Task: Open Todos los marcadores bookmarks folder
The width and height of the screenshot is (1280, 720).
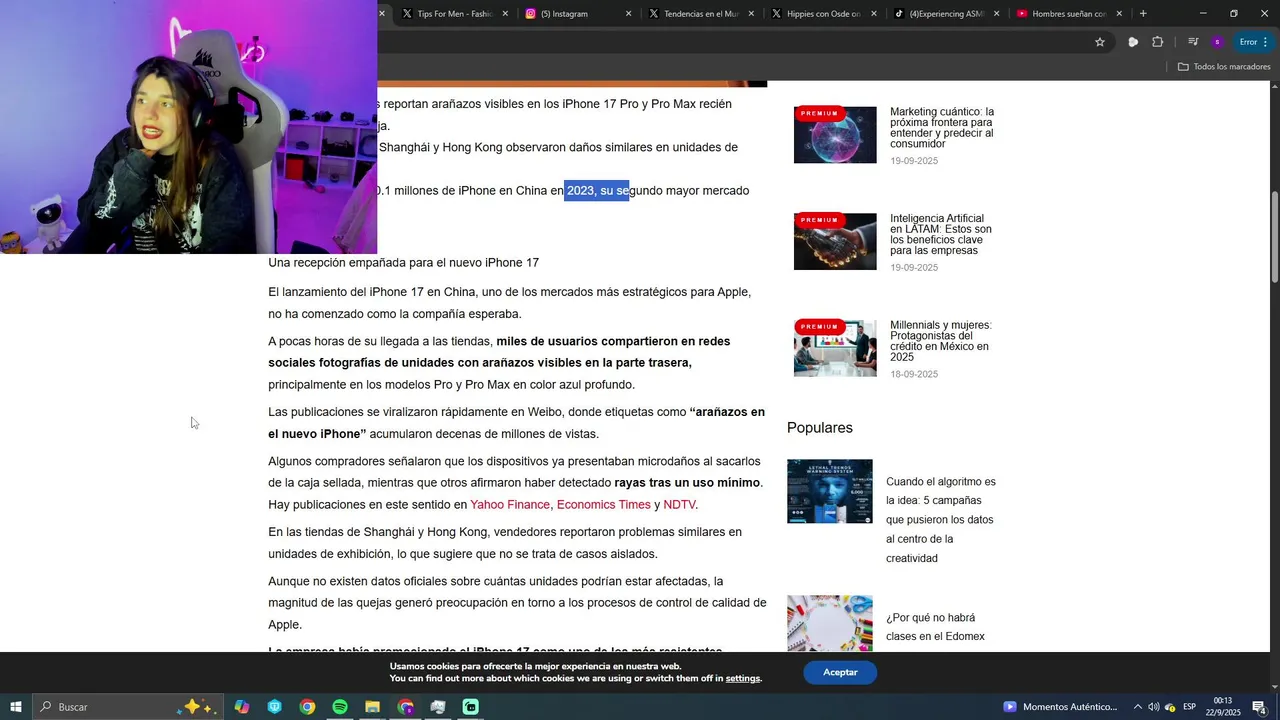Action: tap(1224, 67)
